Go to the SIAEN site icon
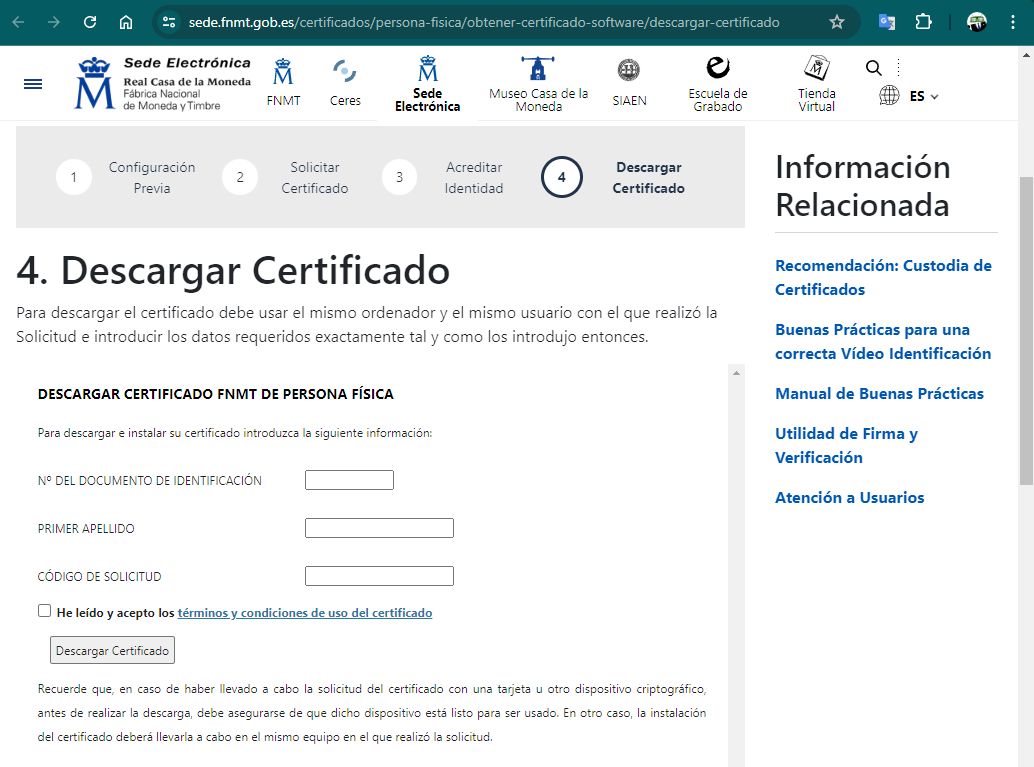Screen dimensions: 1034x767 tap(629, 71)
